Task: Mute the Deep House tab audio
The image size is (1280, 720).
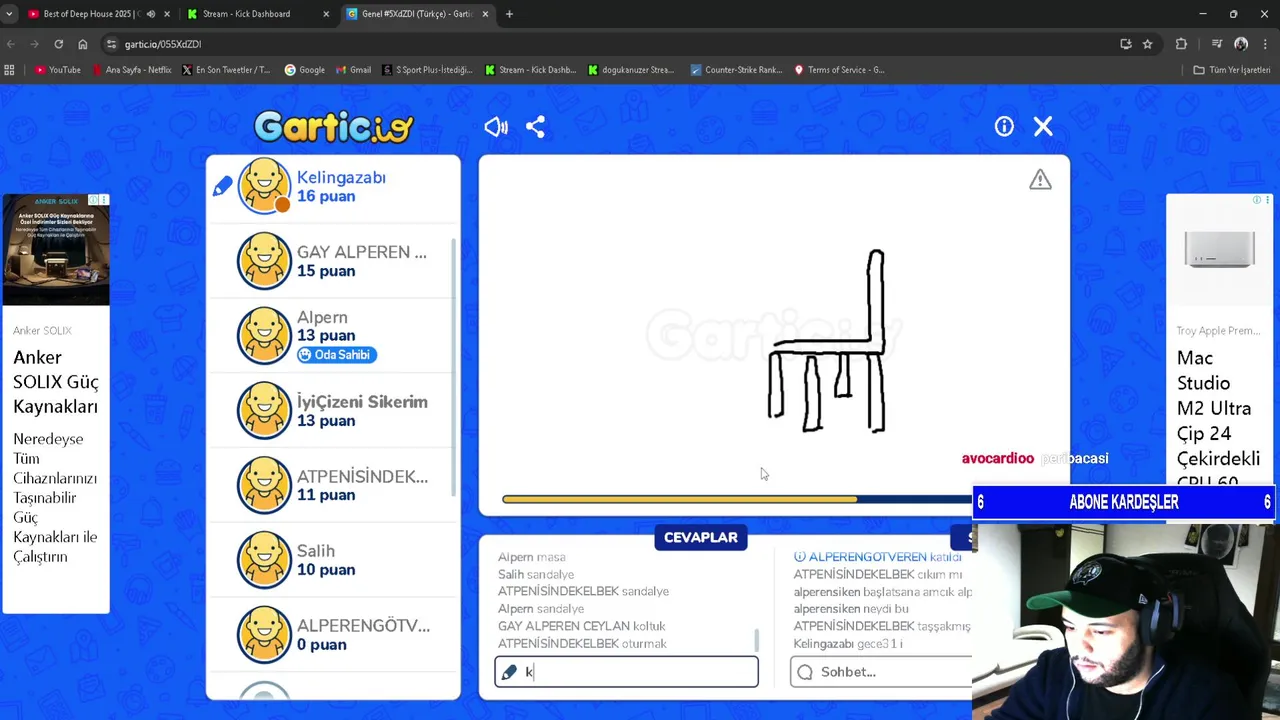Action: [151, 14]
